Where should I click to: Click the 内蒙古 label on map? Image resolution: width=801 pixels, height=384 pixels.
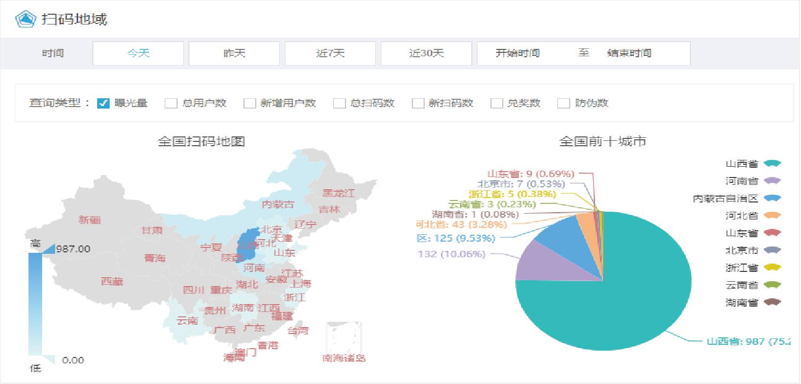(x=278, y=204)
